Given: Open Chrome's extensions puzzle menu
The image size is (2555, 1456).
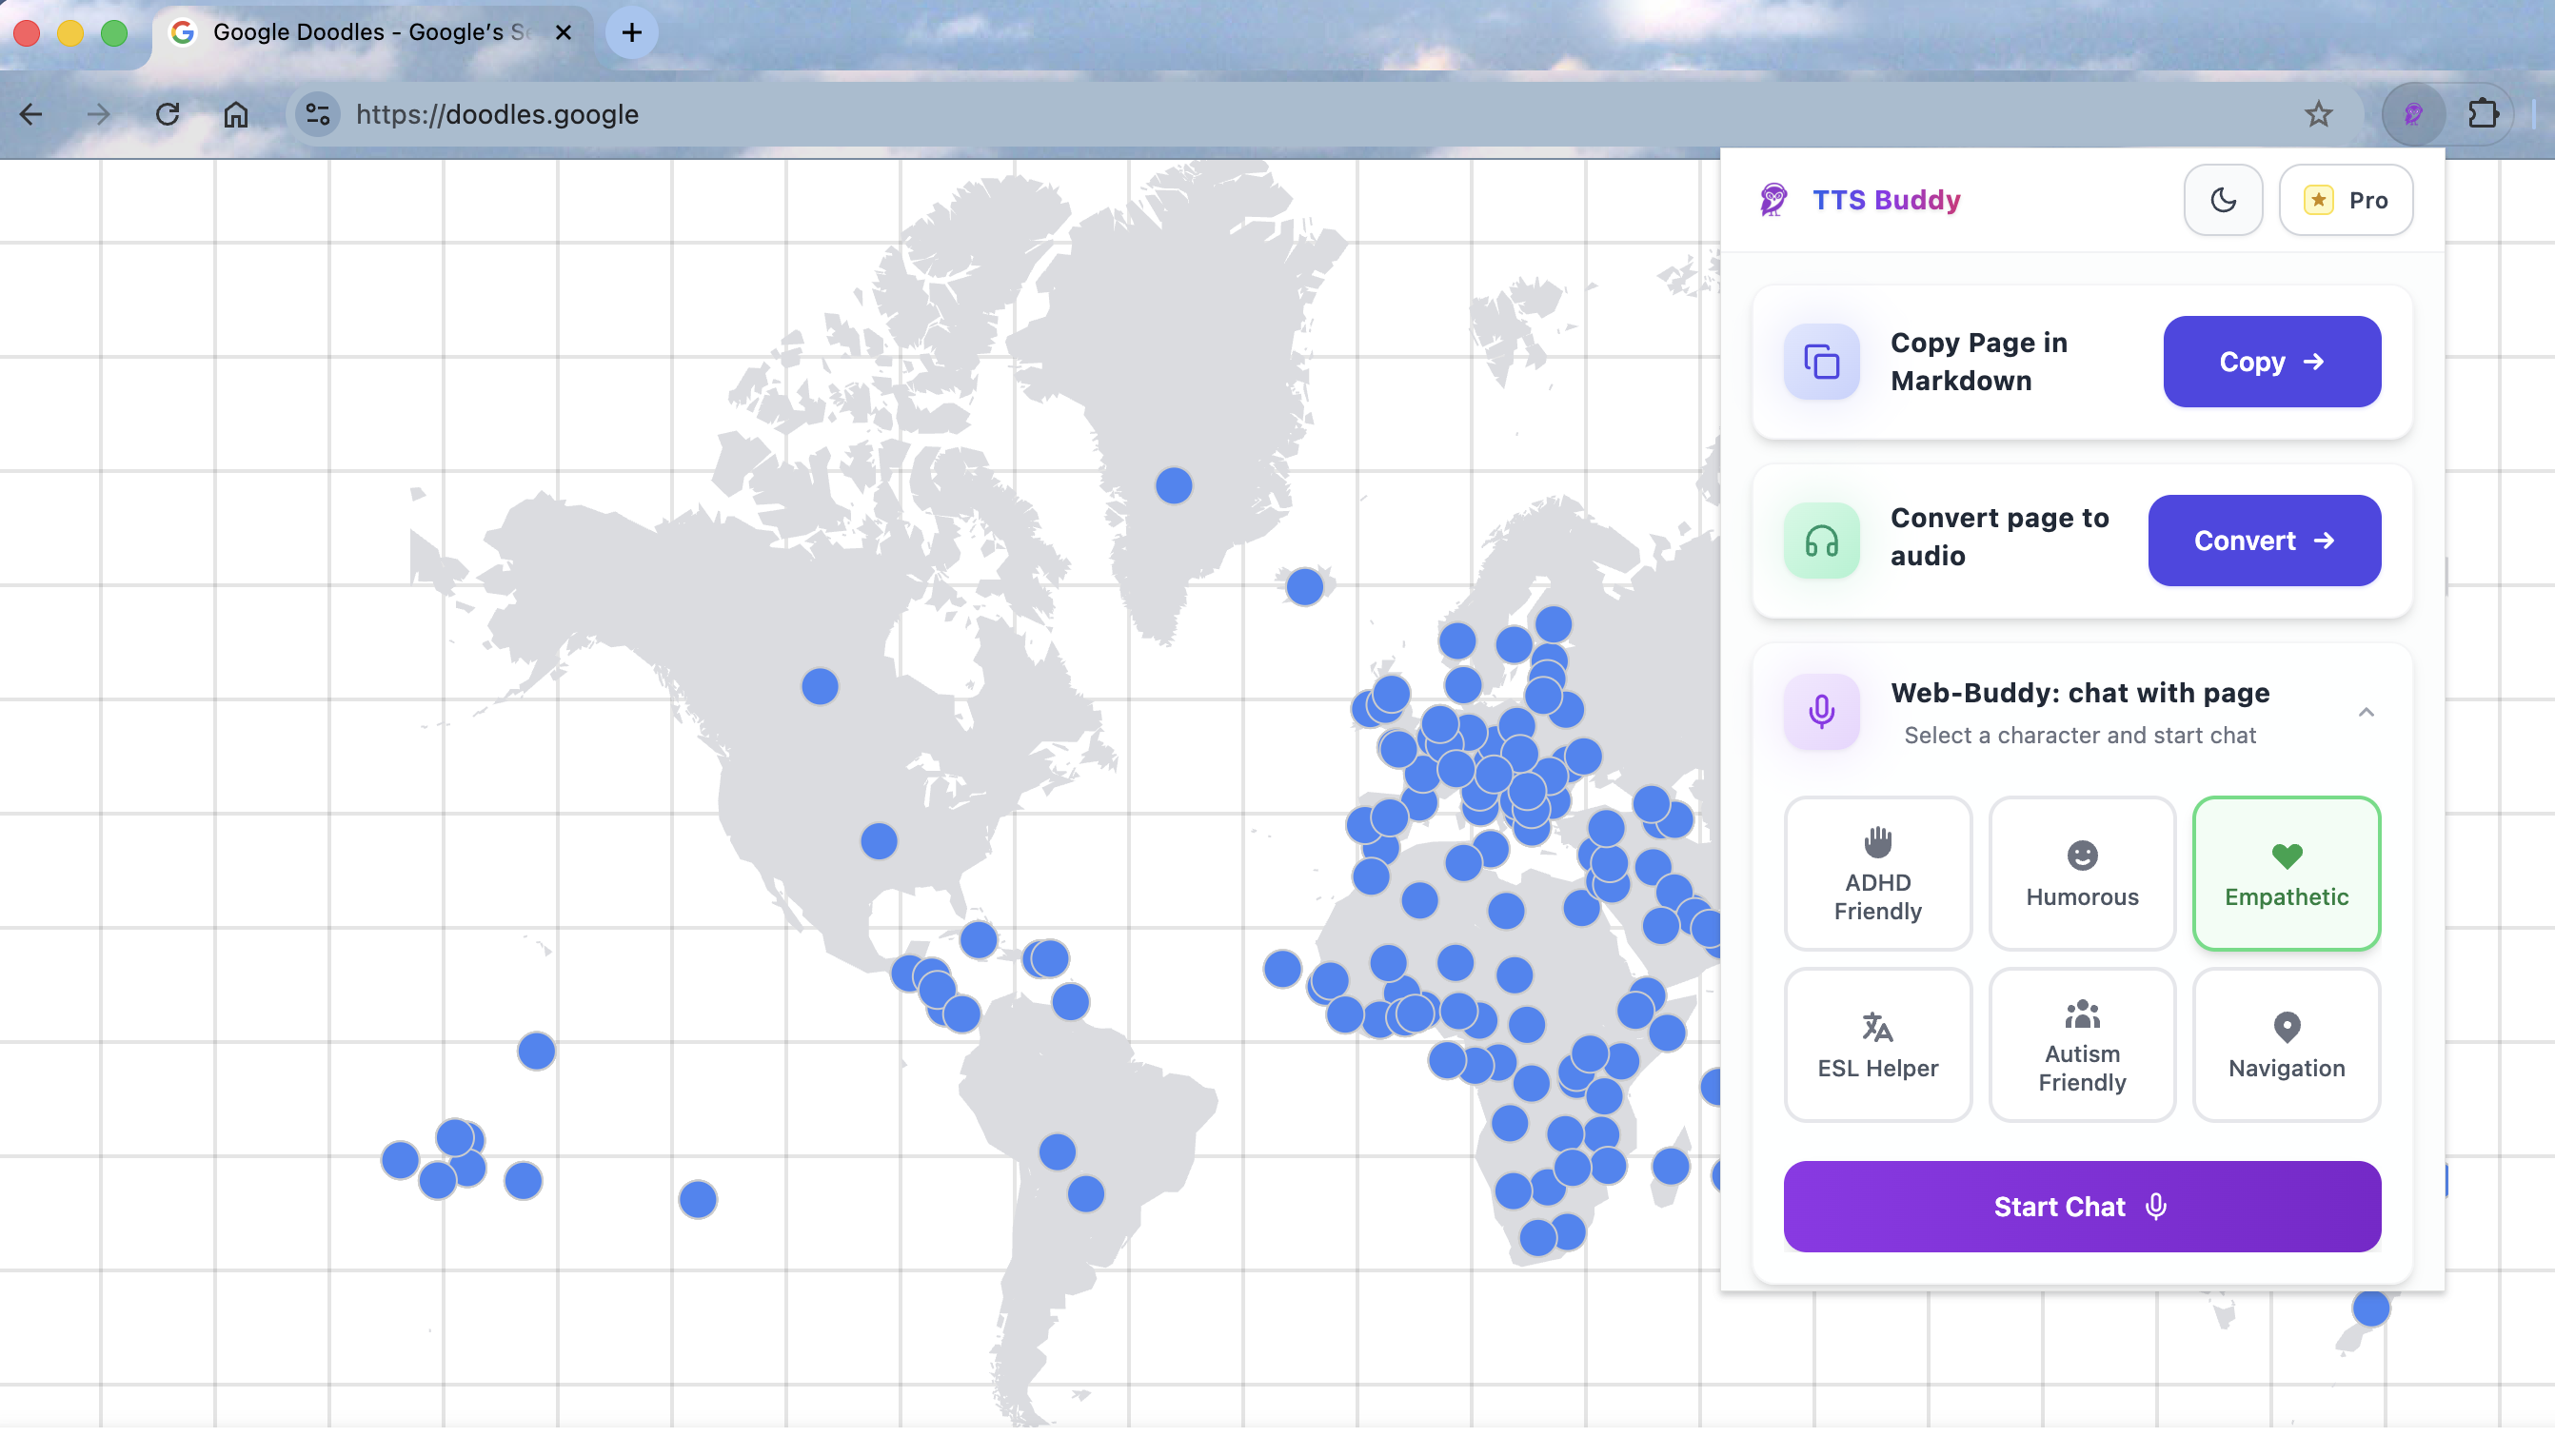Looking at the screenshot, I should click(x=2484, y=114).
